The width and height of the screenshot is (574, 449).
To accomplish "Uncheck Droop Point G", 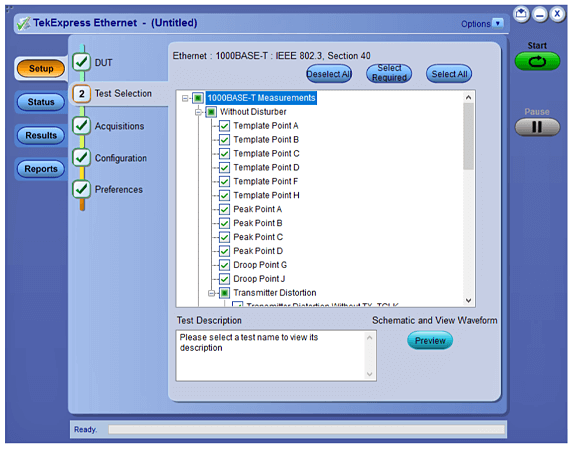I will [x=224, y=265].
